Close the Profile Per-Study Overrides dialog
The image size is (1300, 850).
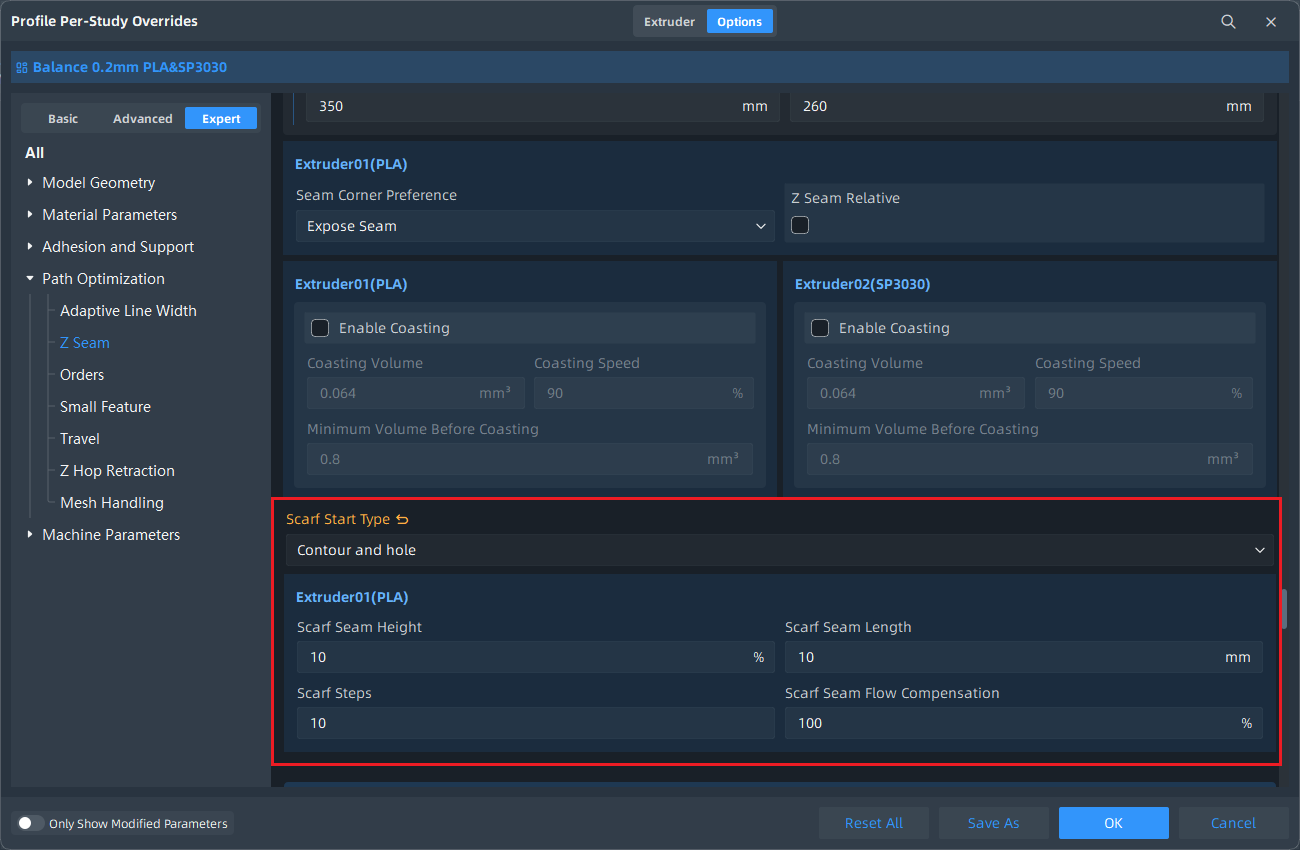click(1271, 22)
